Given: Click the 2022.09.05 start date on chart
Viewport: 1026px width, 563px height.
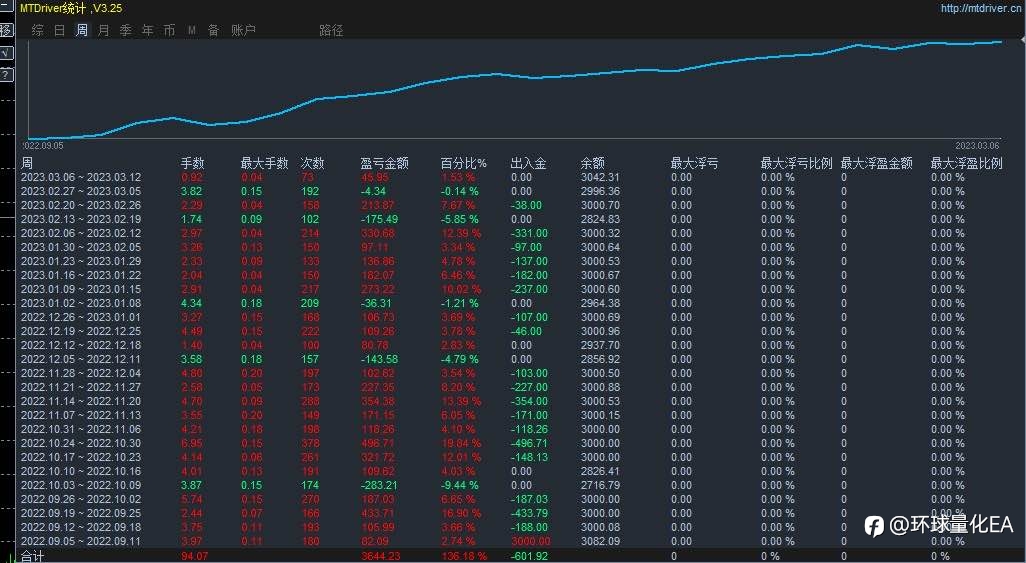Looking at the screenshot, I should 43,145.
